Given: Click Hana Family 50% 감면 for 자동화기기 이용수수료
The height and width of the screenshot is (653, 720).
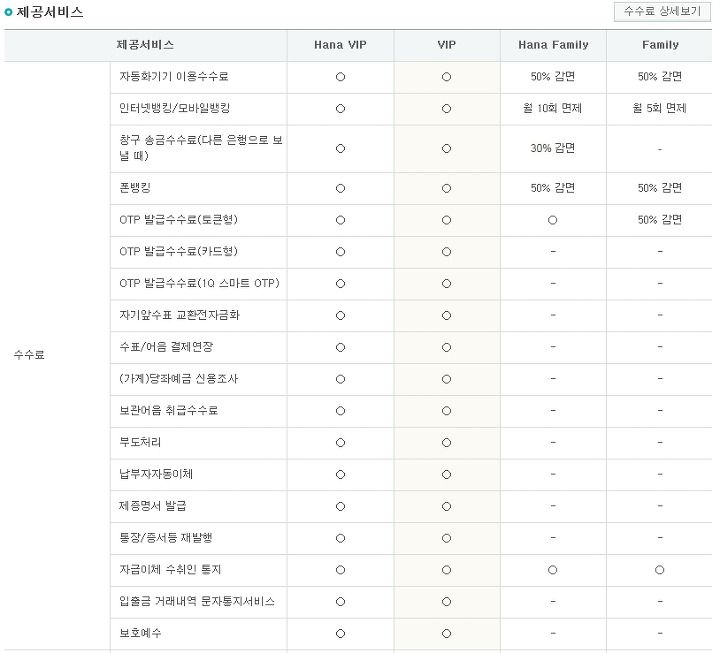Looking at the screenshot, I should (552, 77).
